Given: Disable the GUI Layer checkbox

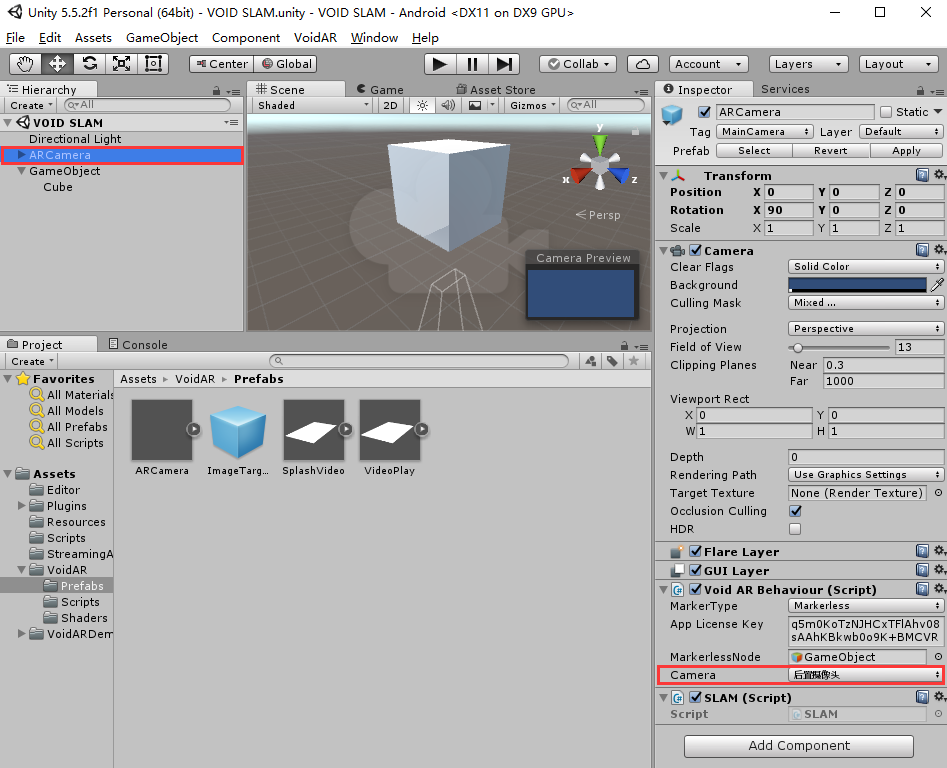Looking at the screenshot, I should 696,570.
